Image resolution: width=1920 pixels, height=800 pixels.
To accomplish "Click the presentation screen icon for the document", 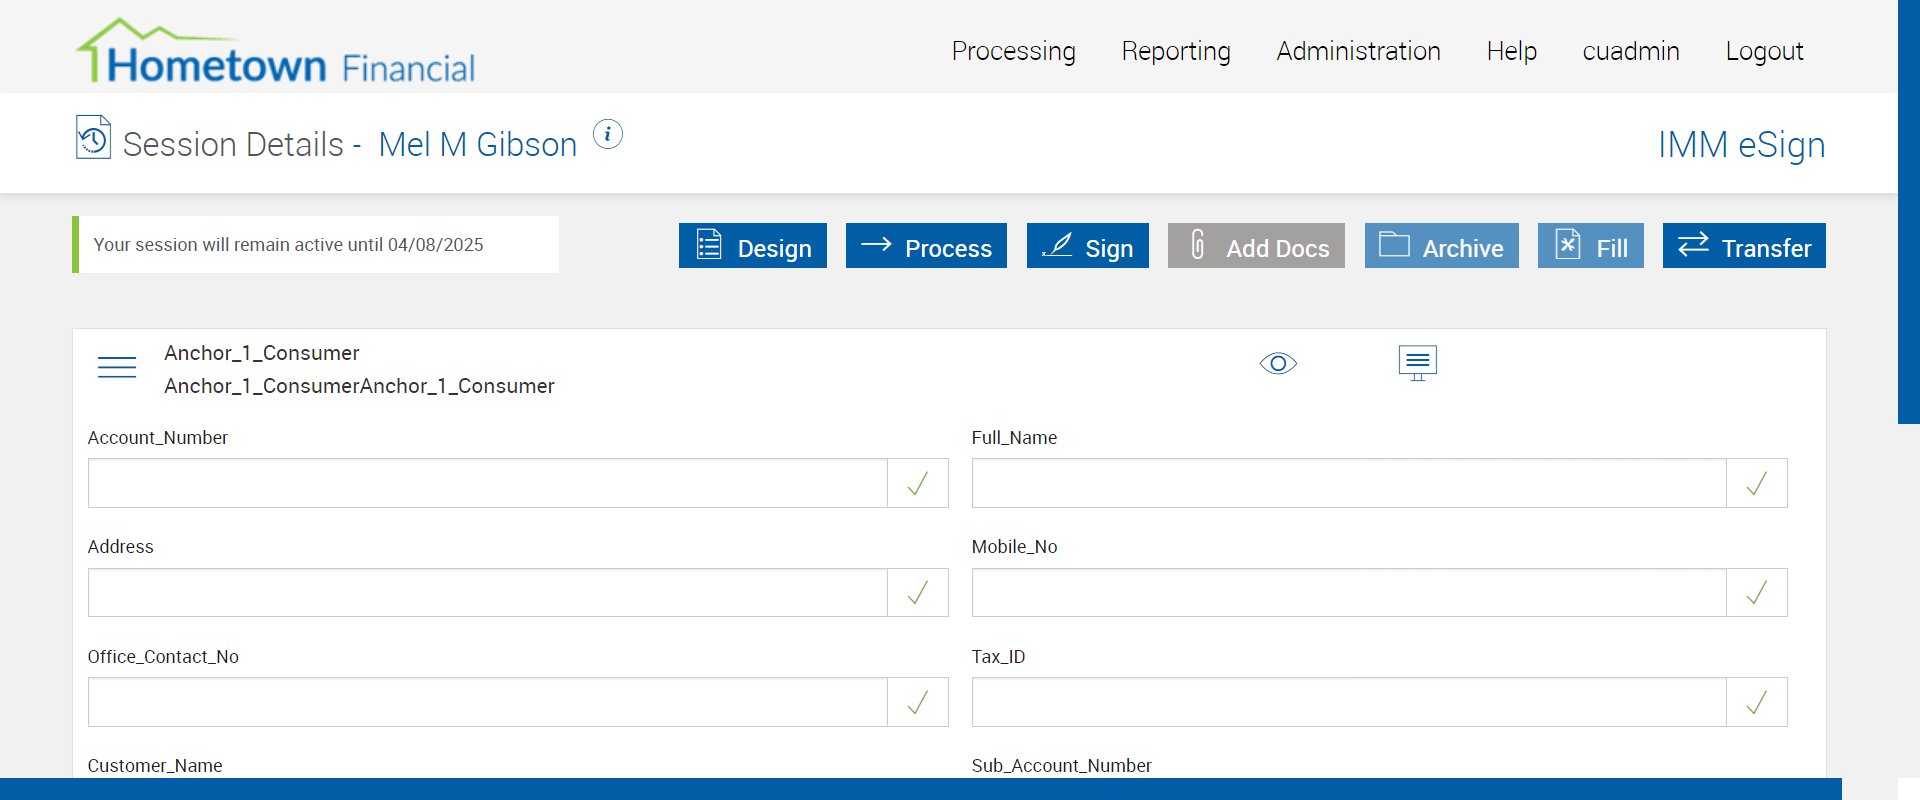I will tap(1417, 363).
